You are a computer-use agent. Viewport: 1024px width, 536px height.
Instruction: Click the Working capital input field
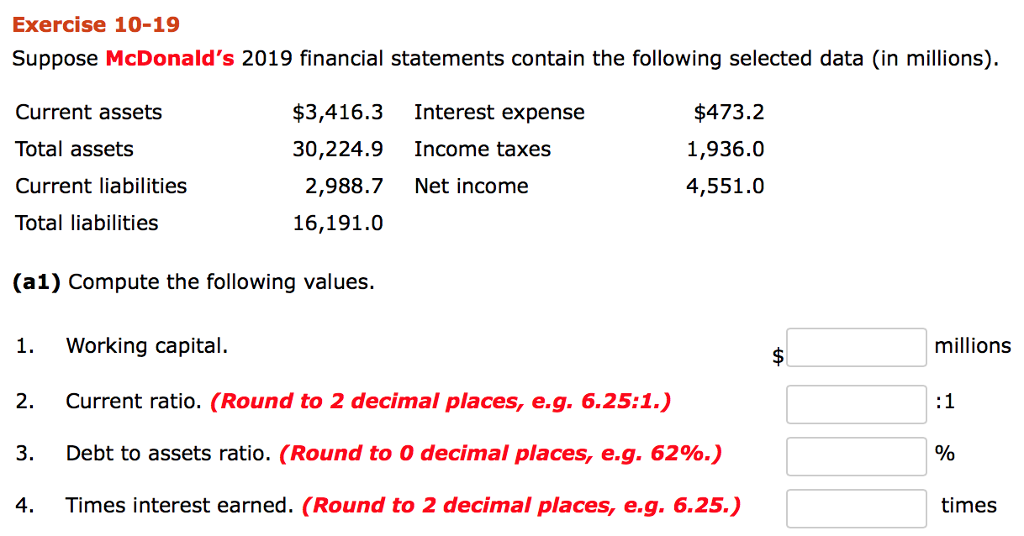pyautogui.click(x=856, y=347)
